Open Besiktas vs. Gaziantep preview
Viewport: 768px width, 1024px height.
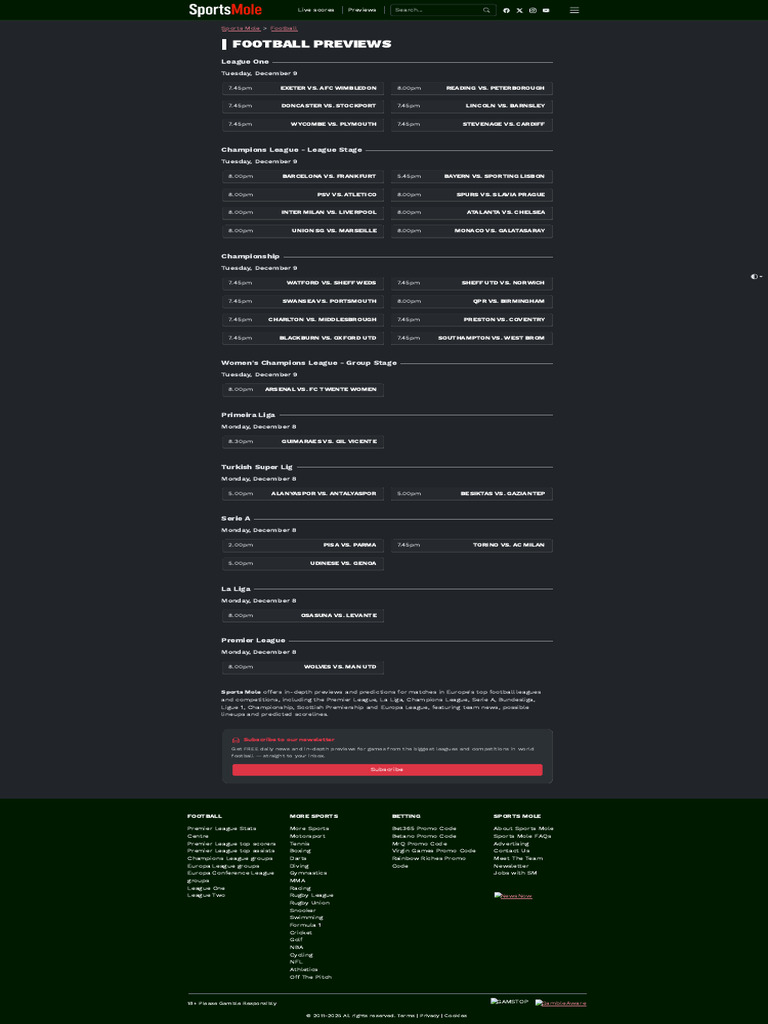[x=472, y=494]
